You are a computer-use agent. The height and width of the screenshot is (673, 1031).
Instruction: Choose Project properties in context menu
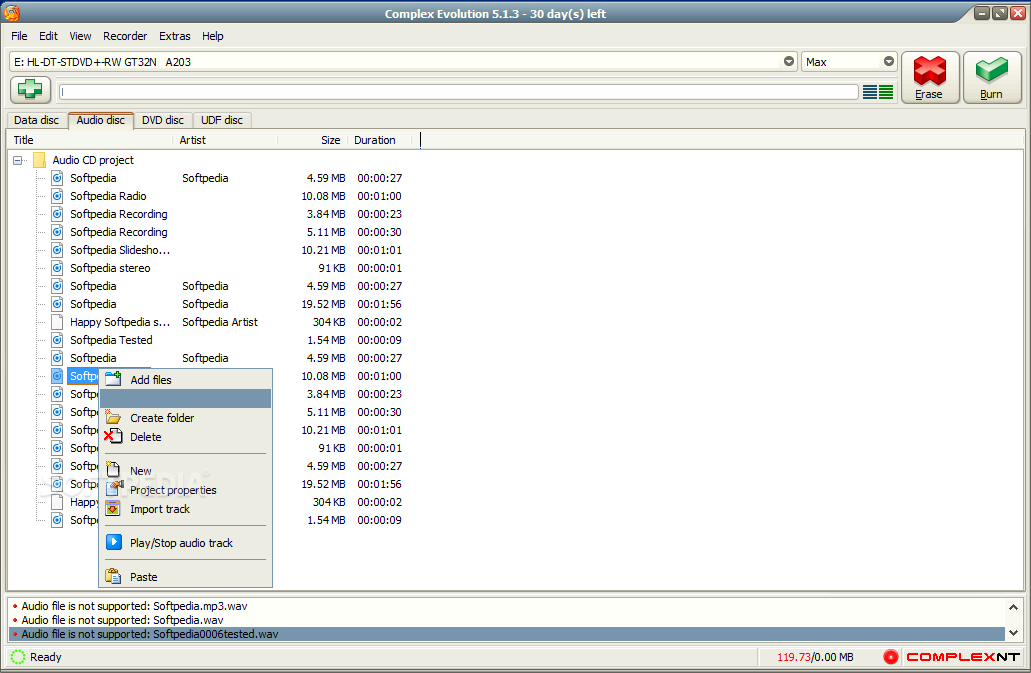tap(185, 490)
